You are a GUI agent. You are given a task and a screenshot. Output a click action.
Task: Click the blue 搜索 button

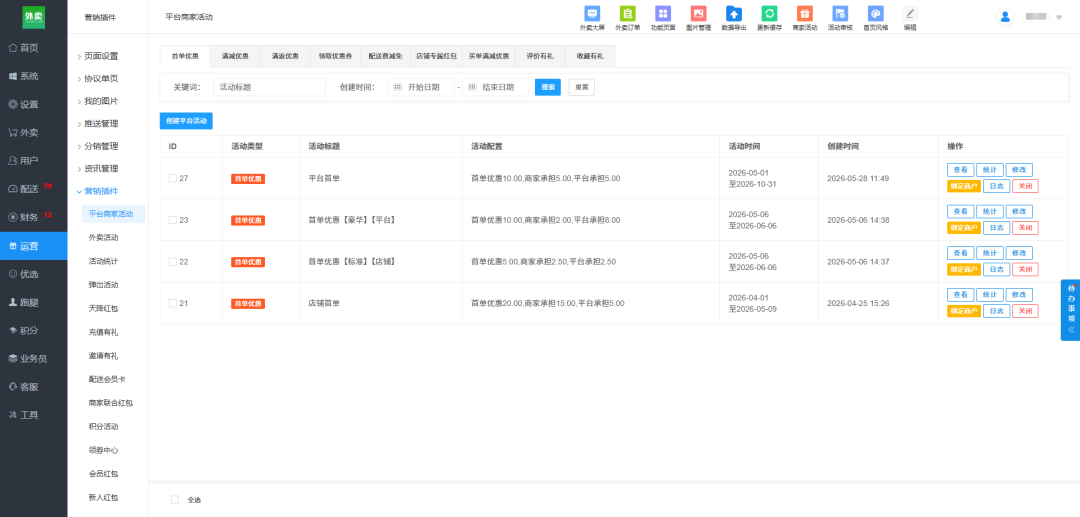pyautogui.click(x=548, y=87)
